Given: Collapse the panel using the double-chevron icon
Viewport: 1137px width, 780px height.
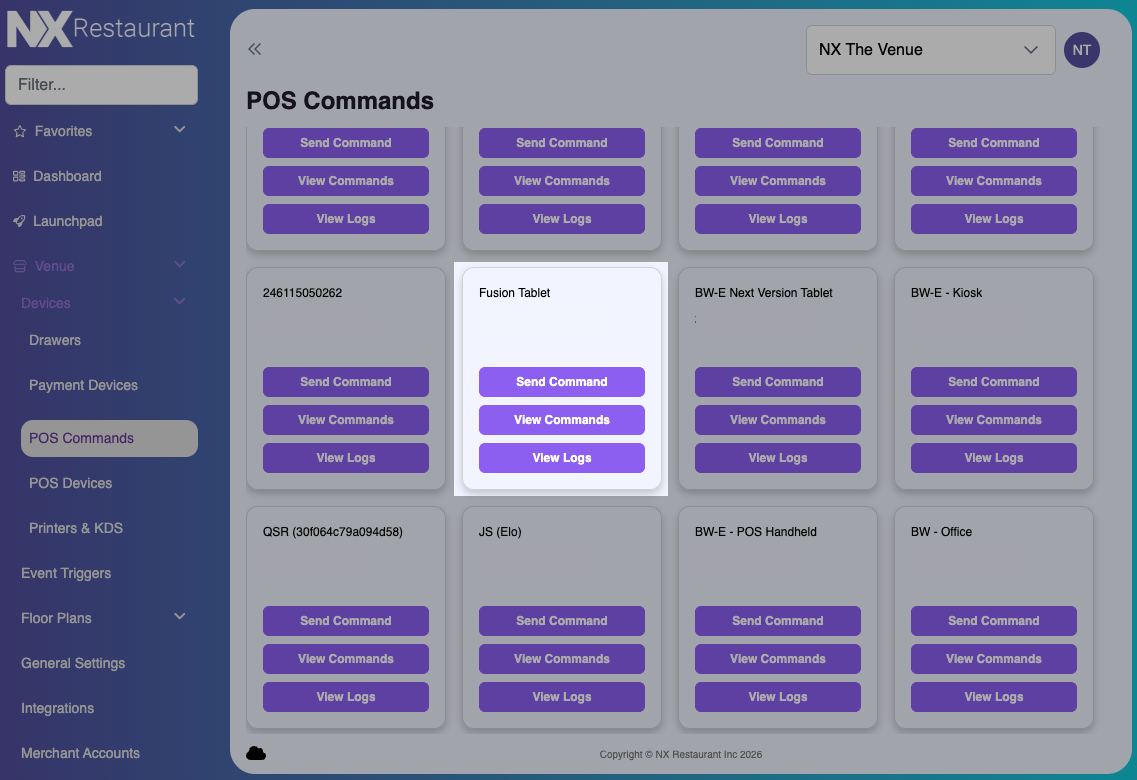Looking at the screenshot, I should 254,48.
